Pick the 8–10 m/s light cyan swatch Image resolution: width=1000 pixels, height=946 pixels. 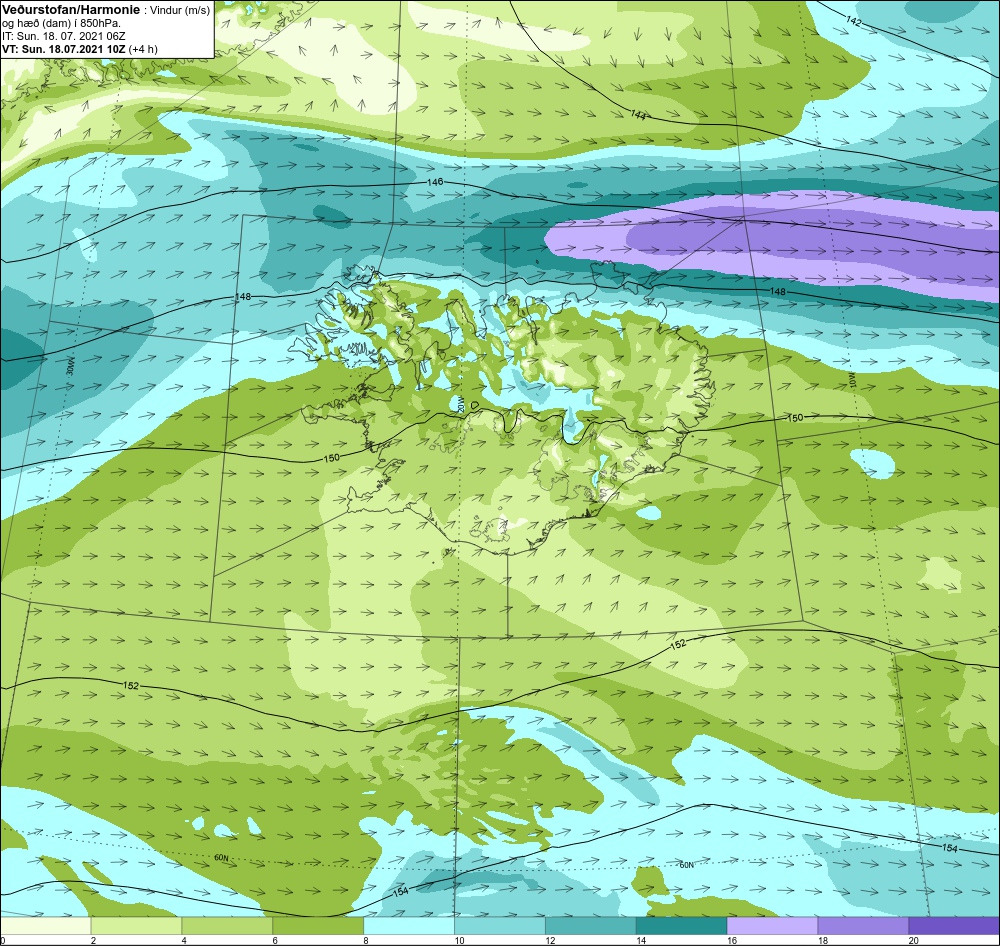point(409,925)
